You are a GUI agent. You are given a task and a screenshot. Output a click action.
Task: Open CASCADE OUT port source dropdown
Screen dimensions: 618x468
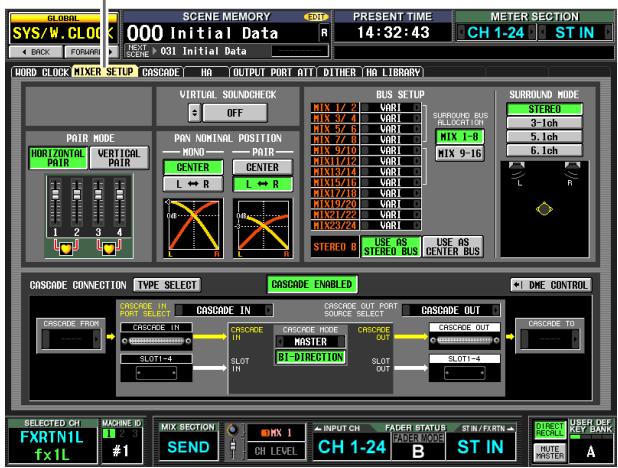(x=451, y=310)
